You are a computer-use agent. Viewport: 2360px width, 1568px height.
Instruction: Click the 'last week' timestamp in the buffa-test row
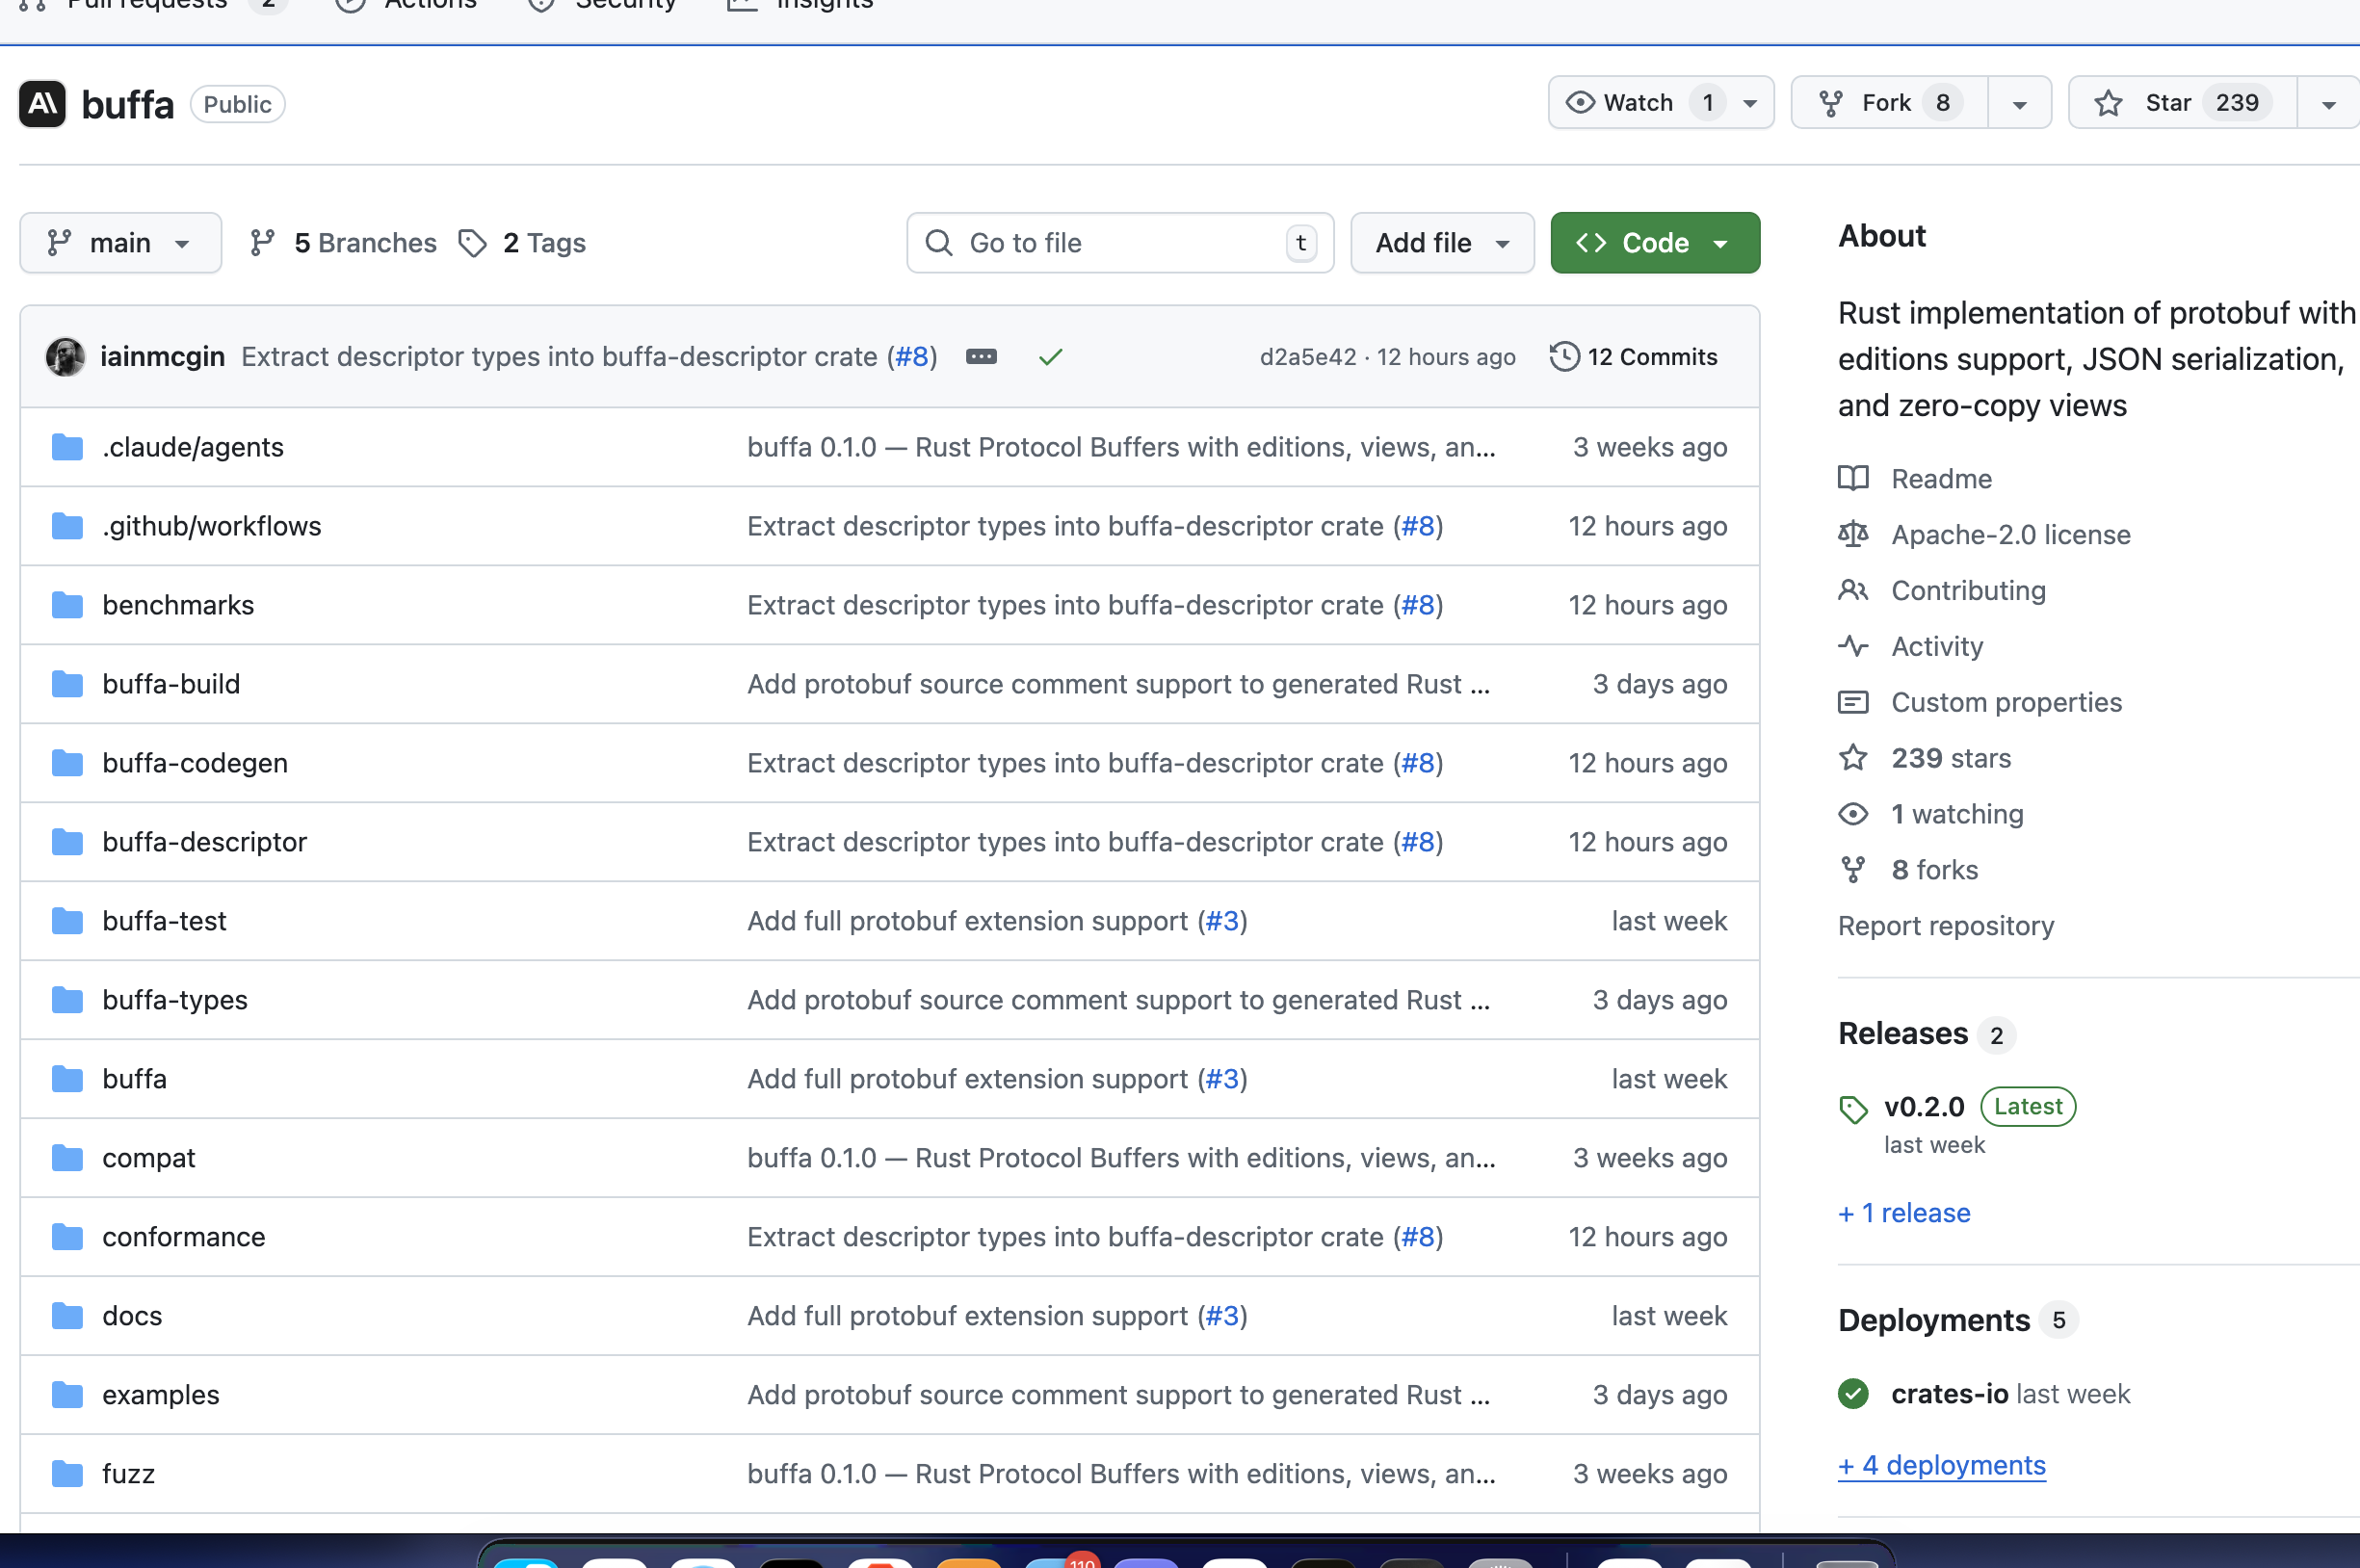click(x=1669, y=921)
